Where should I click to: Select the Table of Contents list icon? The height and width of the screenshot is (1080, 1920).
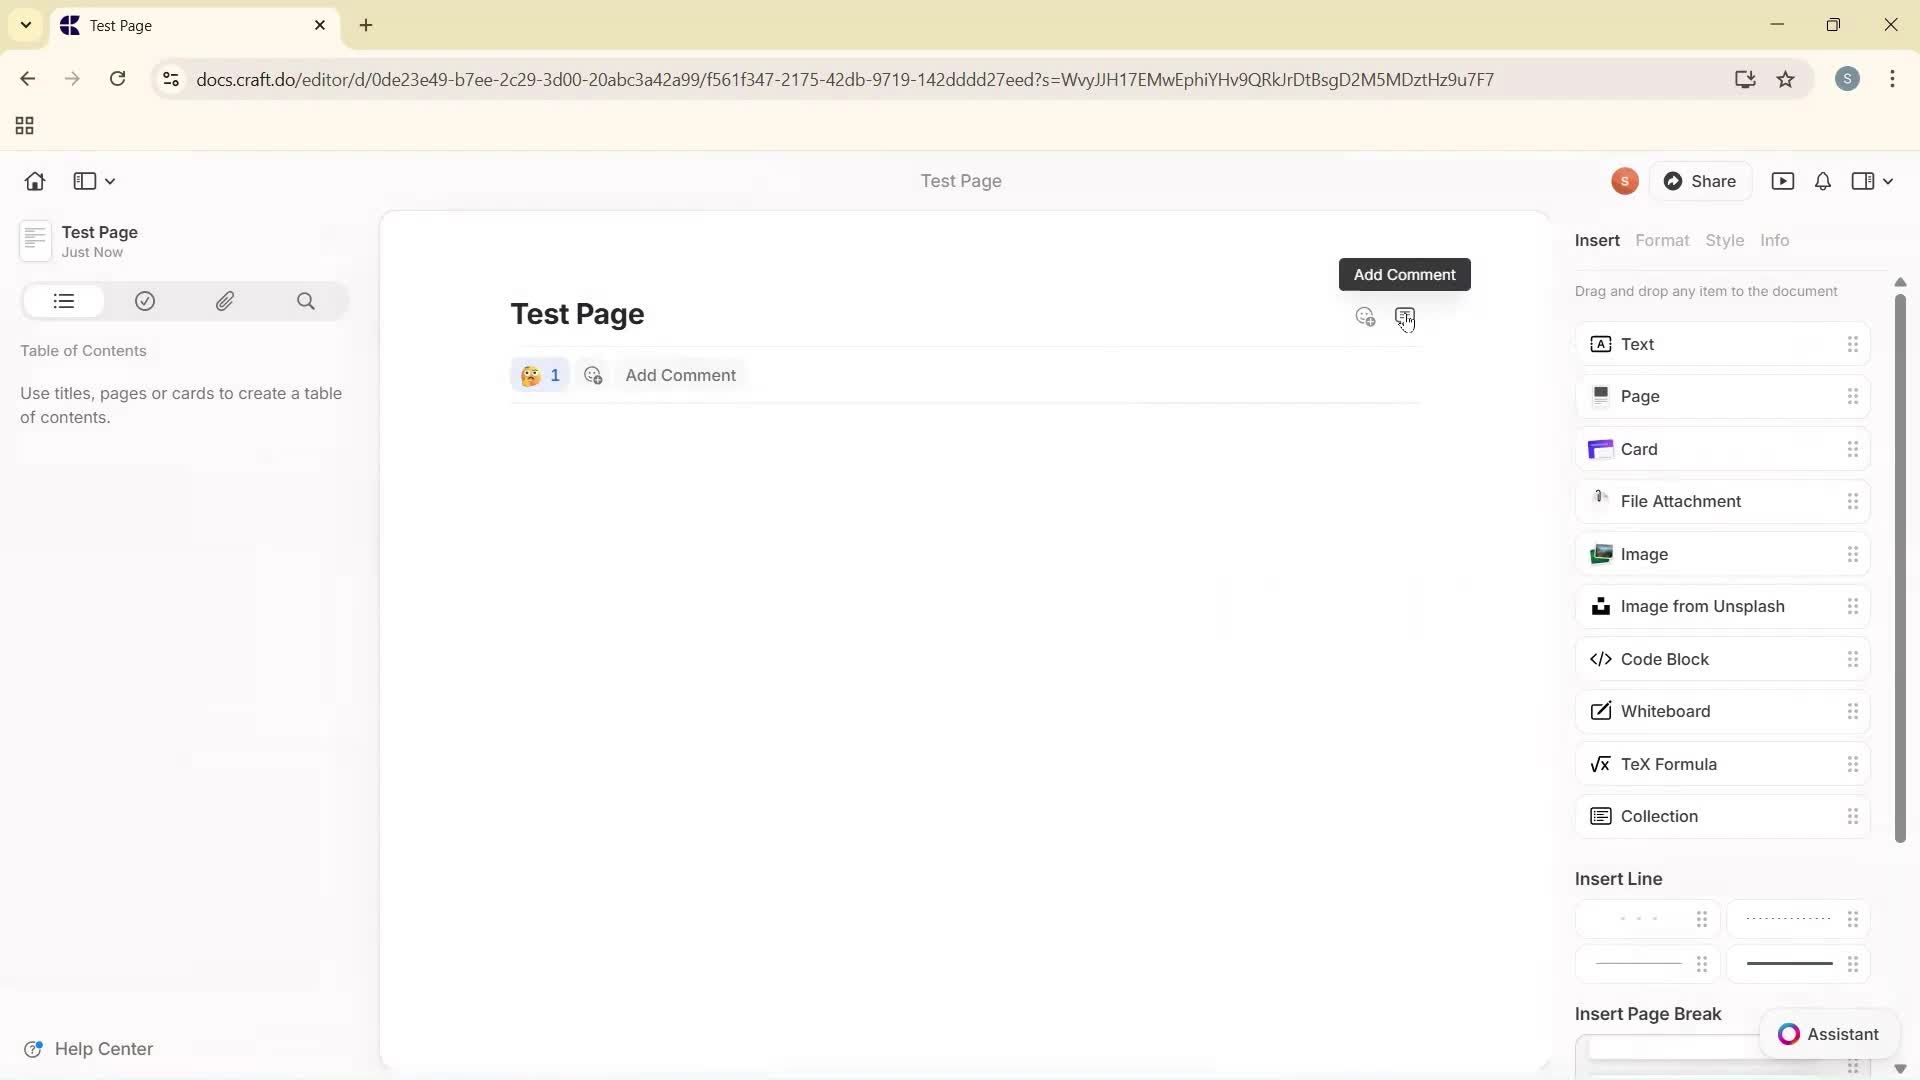tap(63, 301)
